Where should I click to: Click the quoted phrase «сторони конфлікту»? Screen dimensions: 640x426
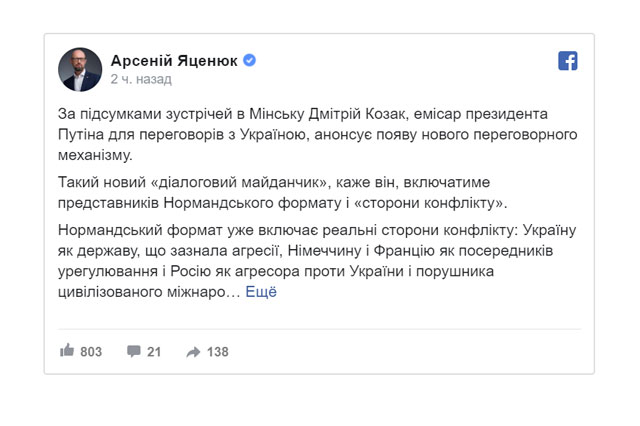pos(428,203)
